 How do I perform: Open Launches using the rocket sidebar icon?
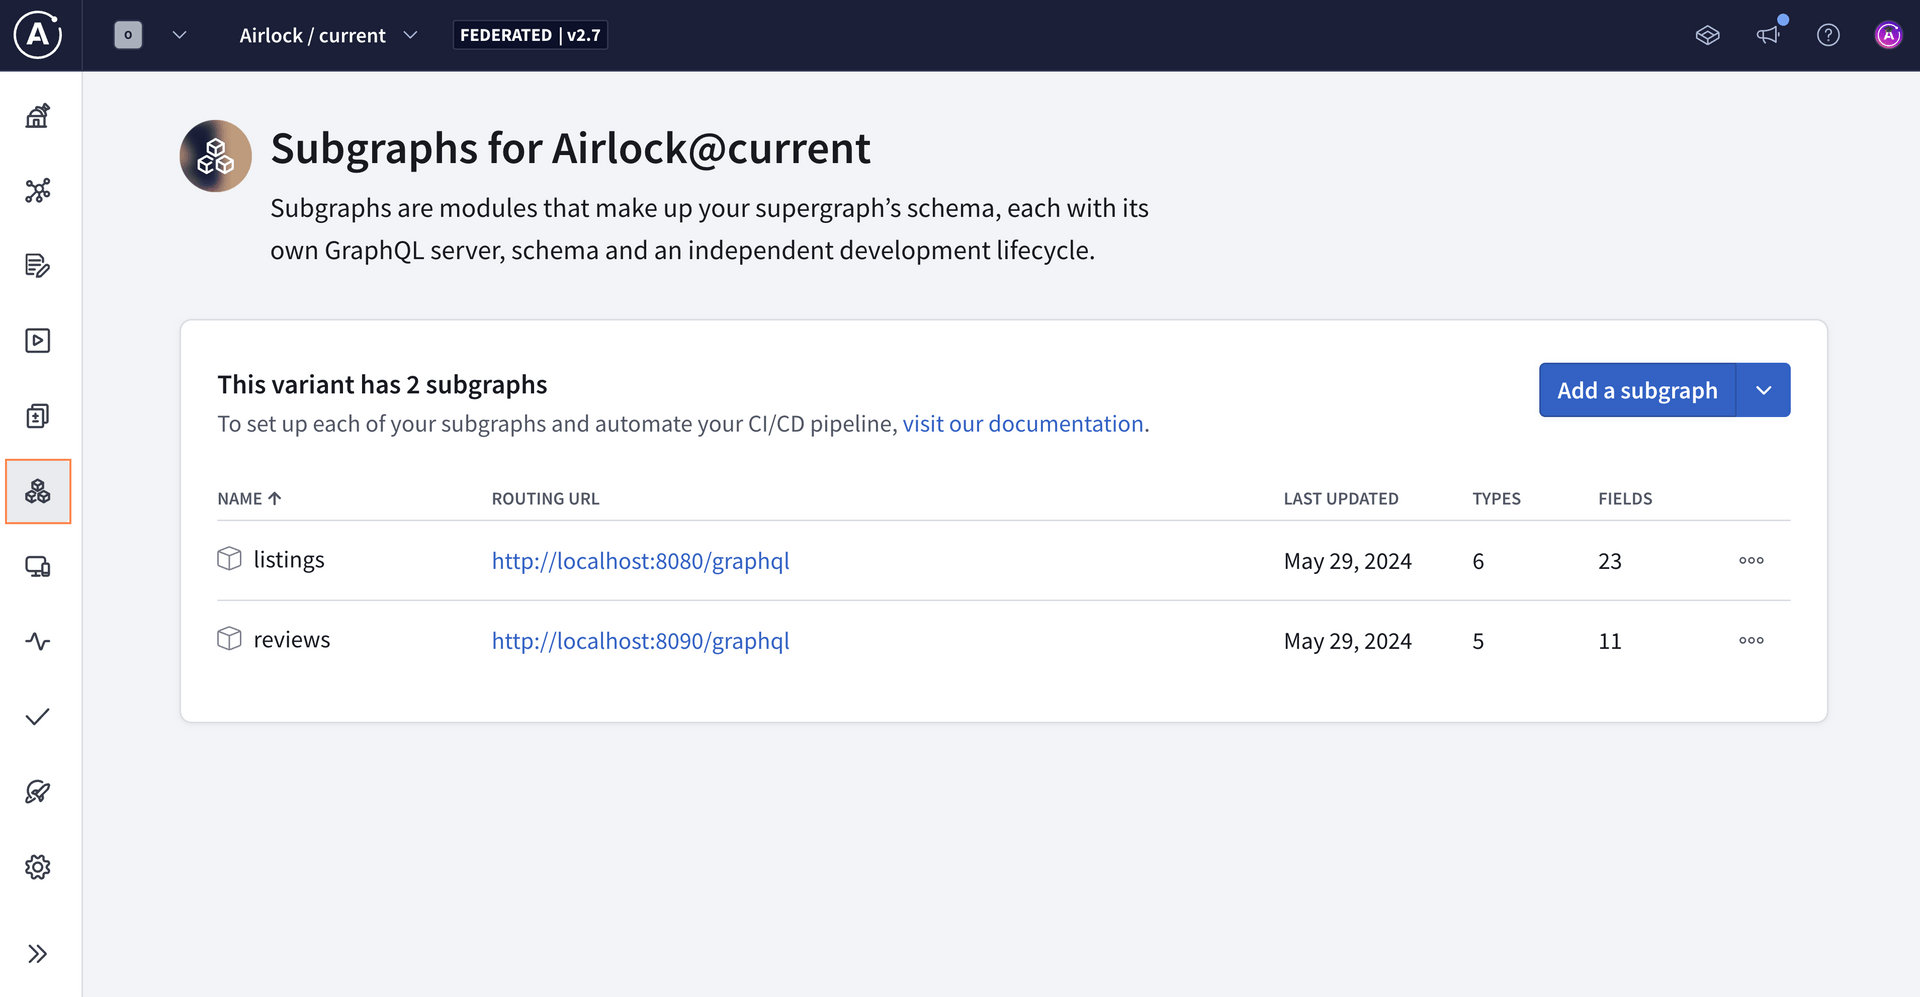pyautogui.click(x=38, y=791)
